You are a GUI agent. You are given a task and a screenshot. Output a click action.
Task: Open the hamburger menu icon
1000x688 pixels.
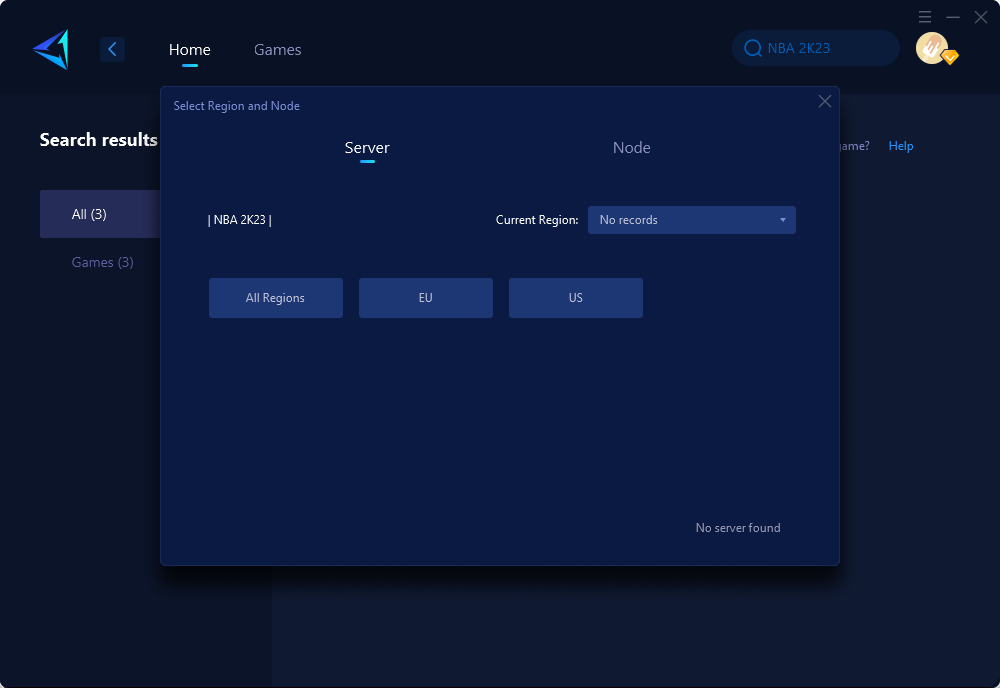925,17
